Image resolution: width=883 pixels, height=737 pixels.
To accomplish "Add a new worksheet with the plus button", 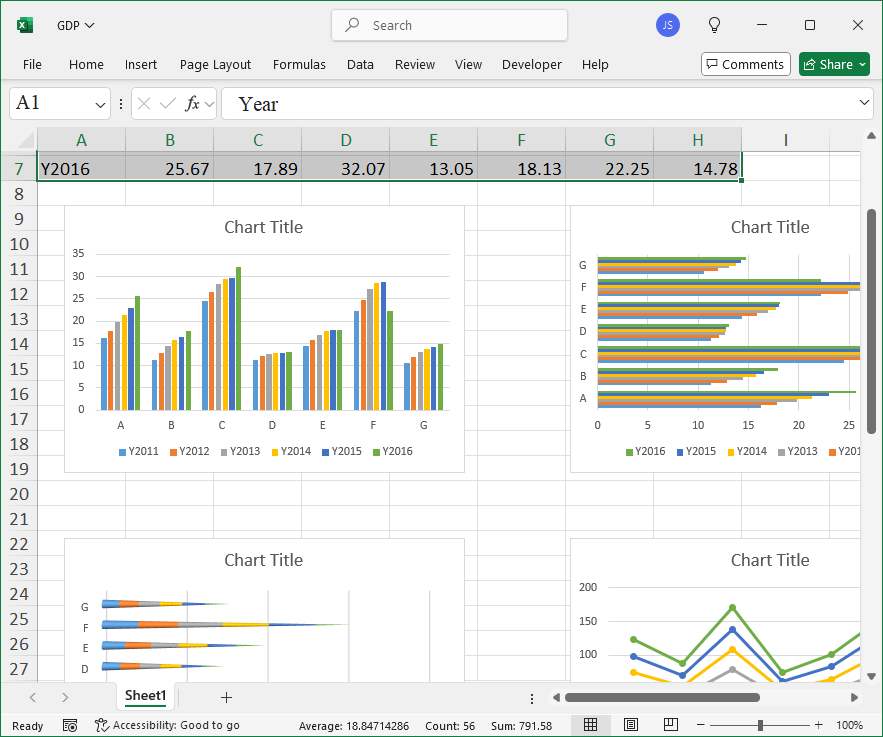I will click(x=226, y=697).
